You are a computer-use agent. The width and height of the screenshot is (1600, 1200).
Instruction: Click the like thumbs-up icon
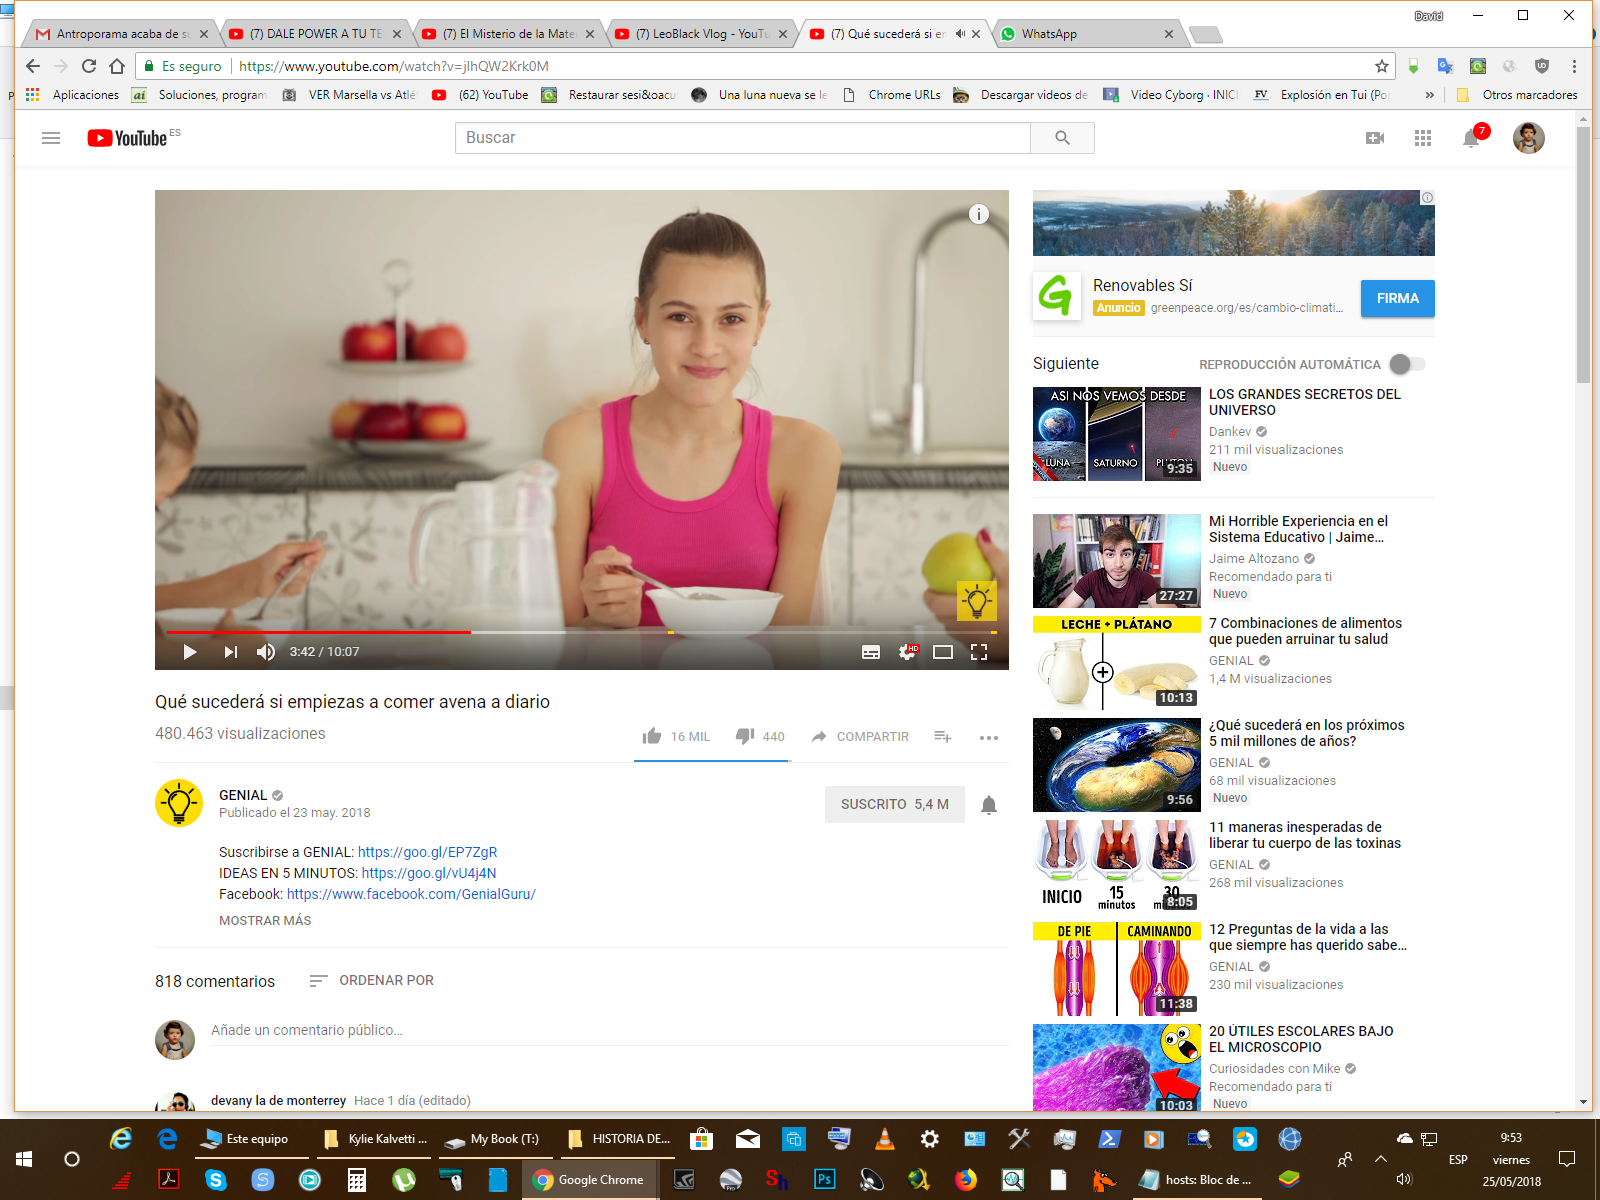652,736
